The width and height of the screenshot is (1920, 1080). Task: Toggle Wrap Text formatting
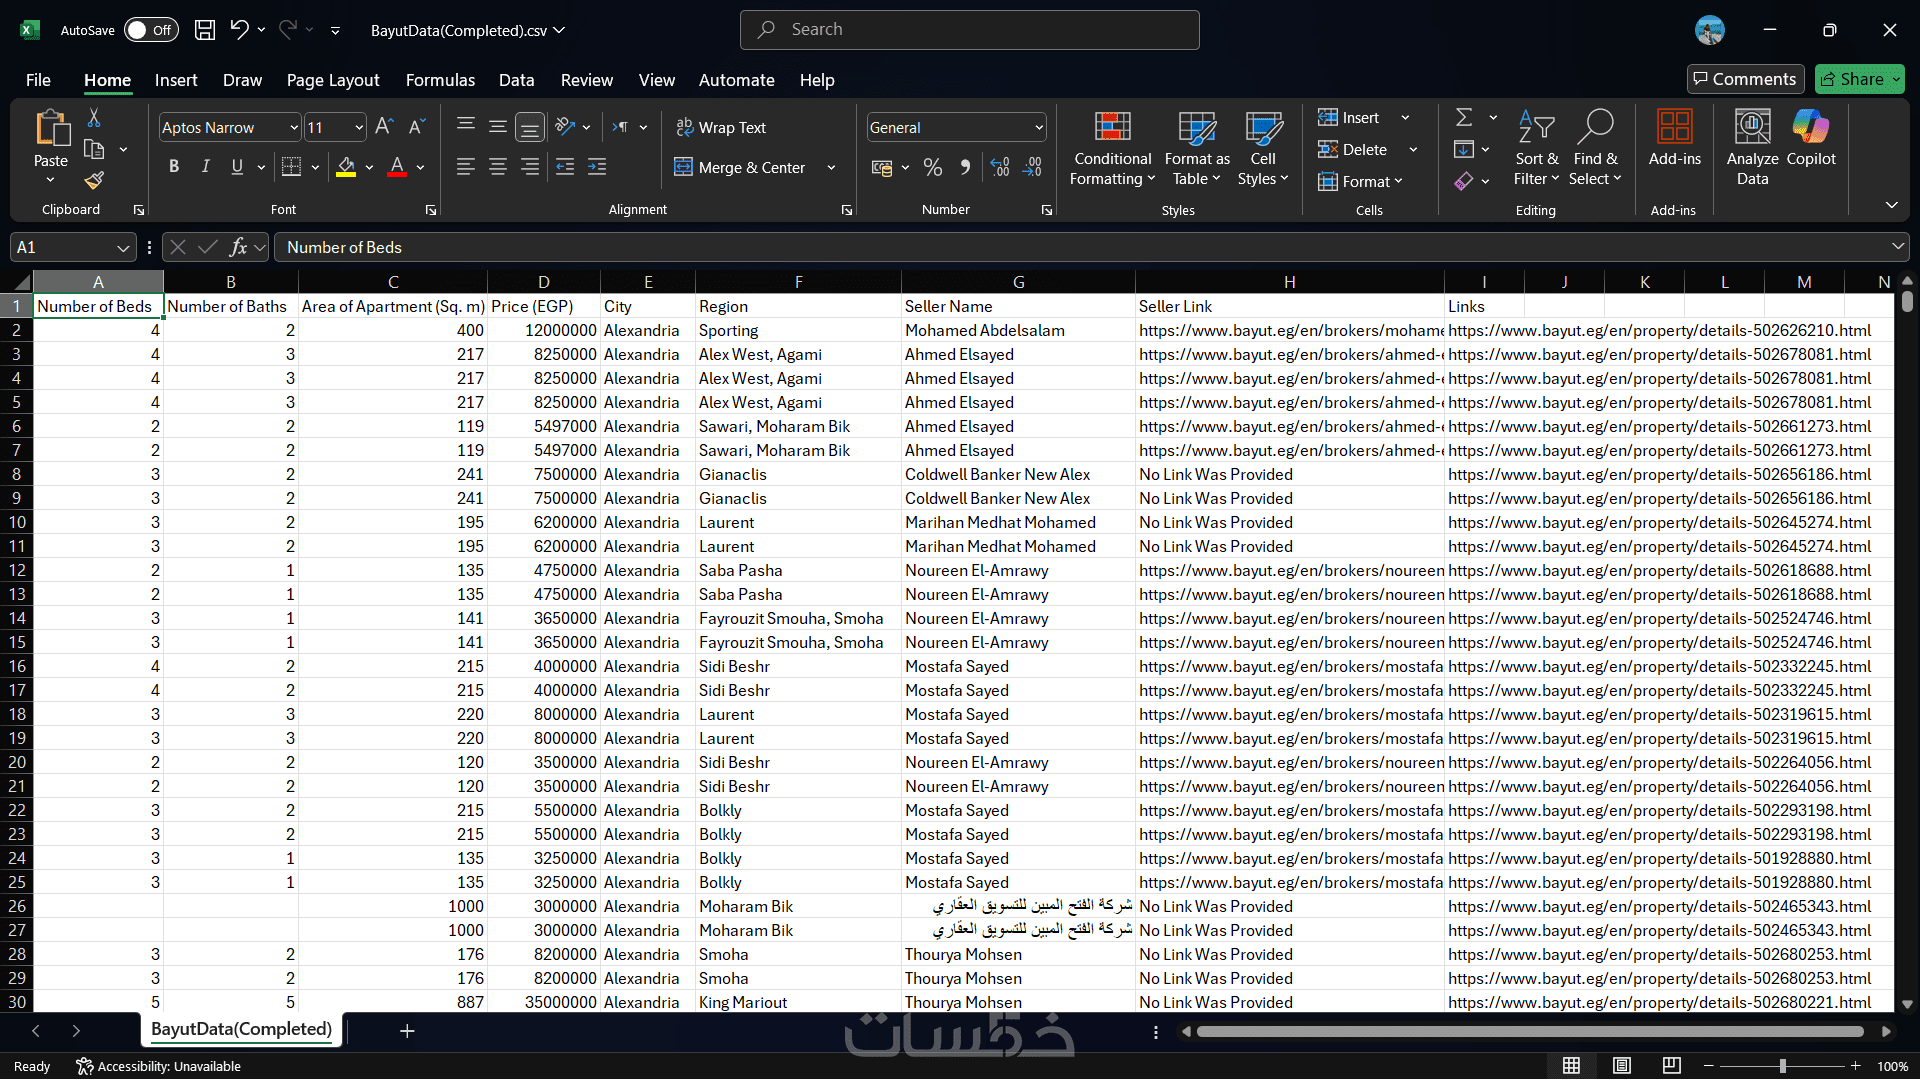[722, 128]
